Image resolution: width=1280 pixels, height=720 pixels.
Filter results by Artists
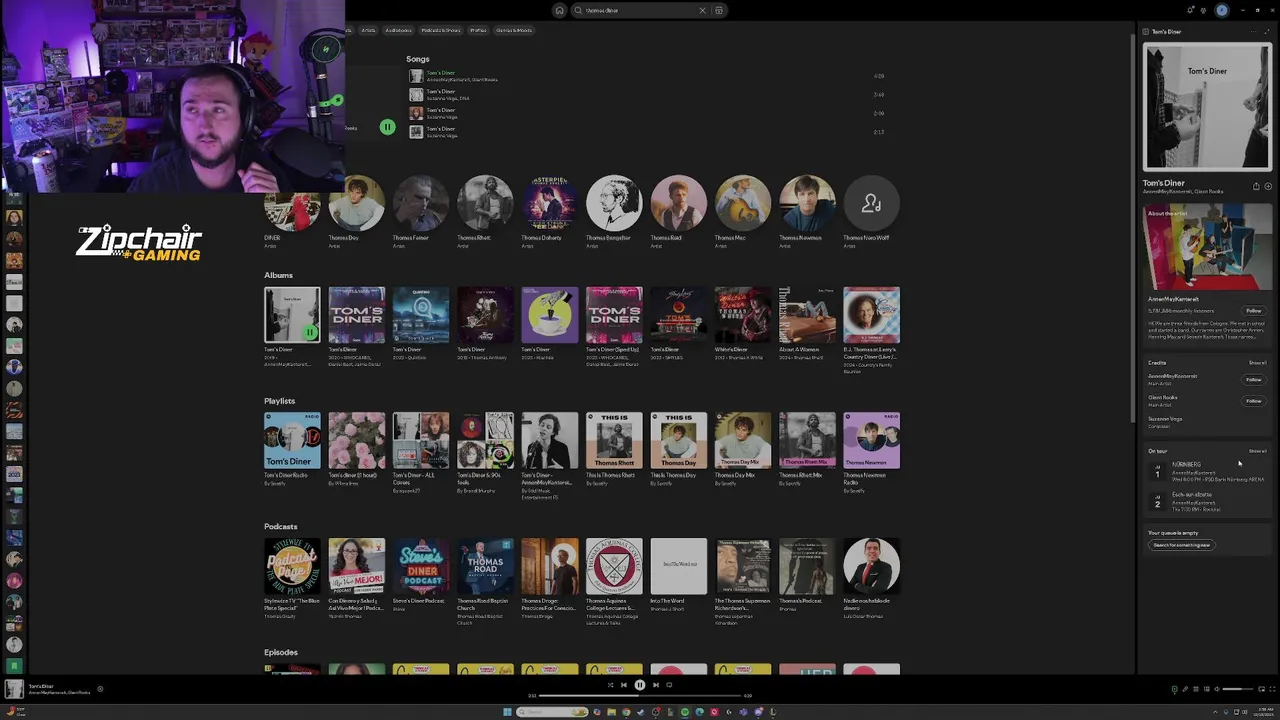tap(368, 30)
